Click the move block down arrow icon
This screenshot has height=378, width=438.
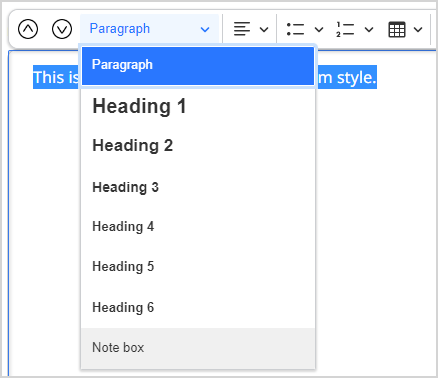point(62,29)
